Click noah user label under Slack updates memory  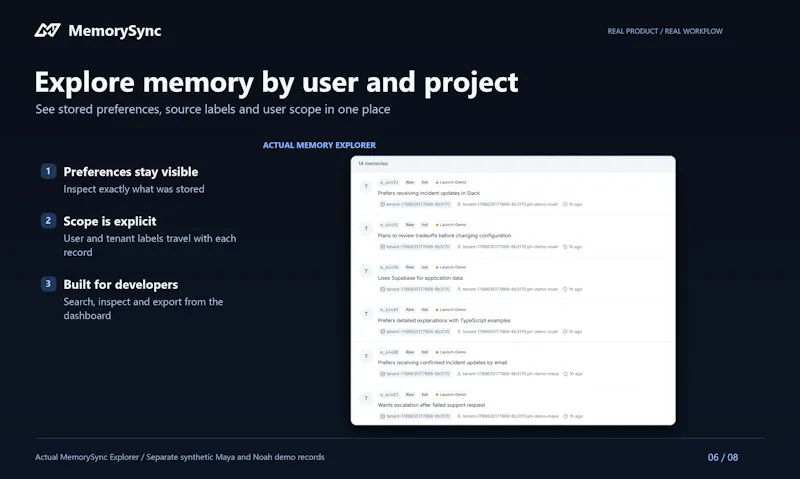(508, 204)
